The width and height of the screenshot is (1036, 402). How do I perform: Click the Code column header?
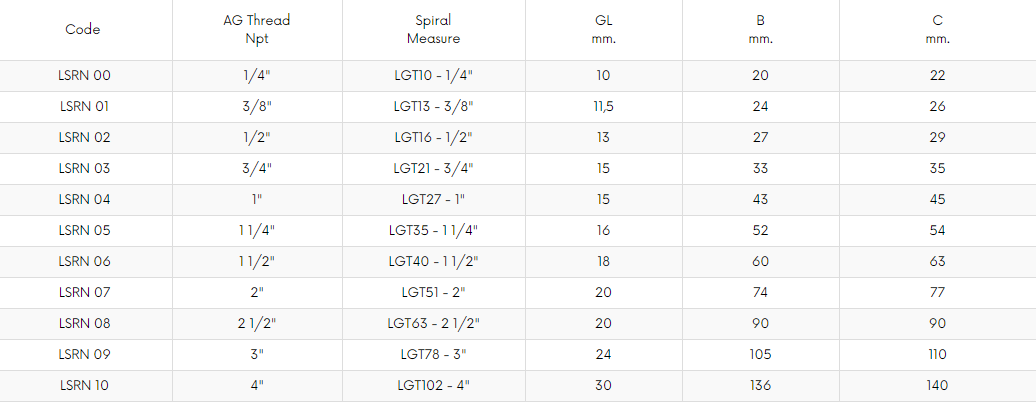click(83, 30)
